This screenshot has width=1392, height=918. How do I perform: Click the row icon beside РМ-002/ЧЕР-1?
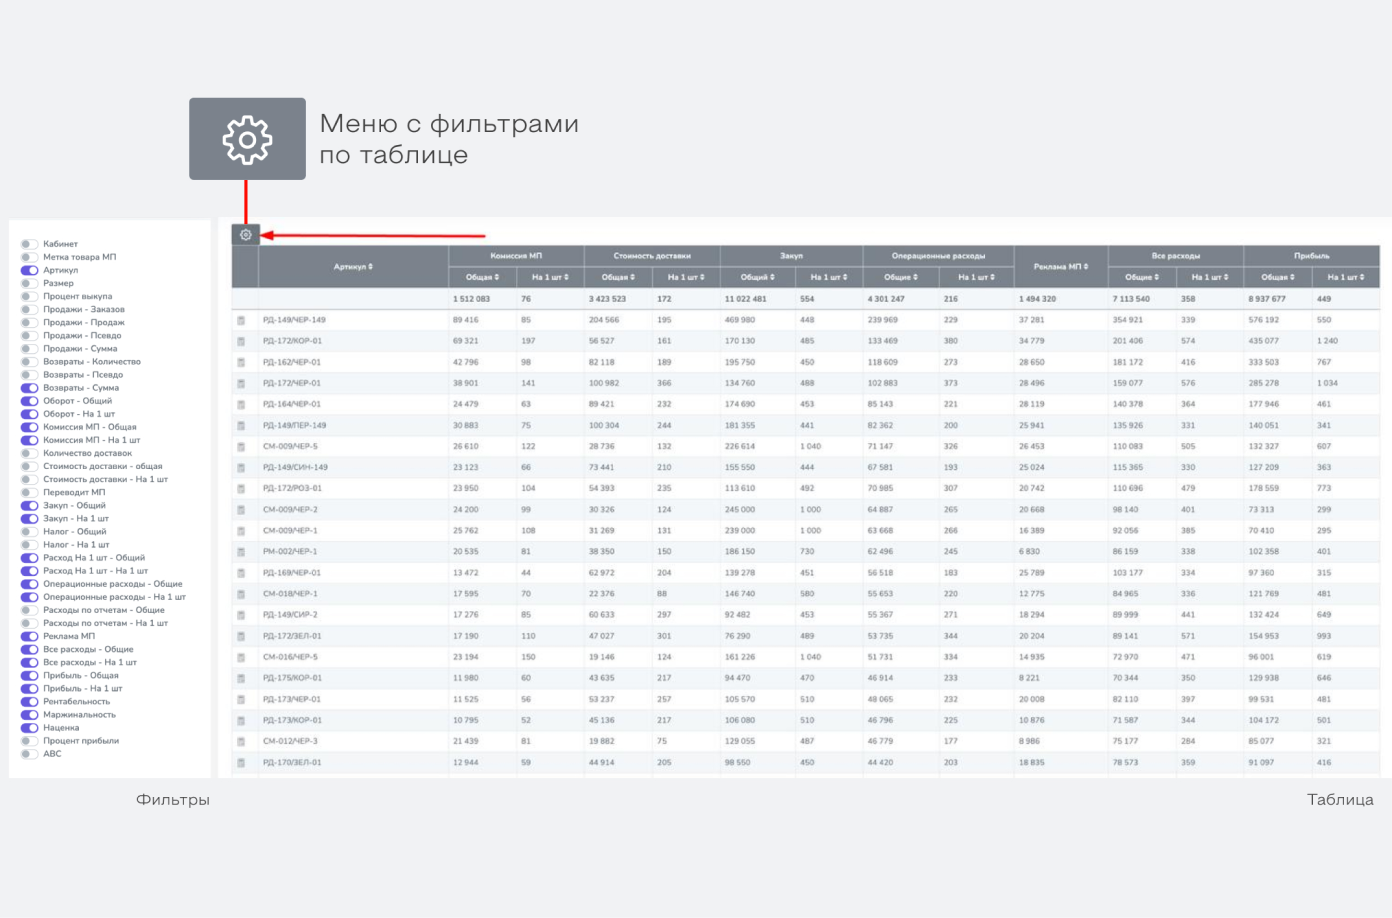(241, 552)
